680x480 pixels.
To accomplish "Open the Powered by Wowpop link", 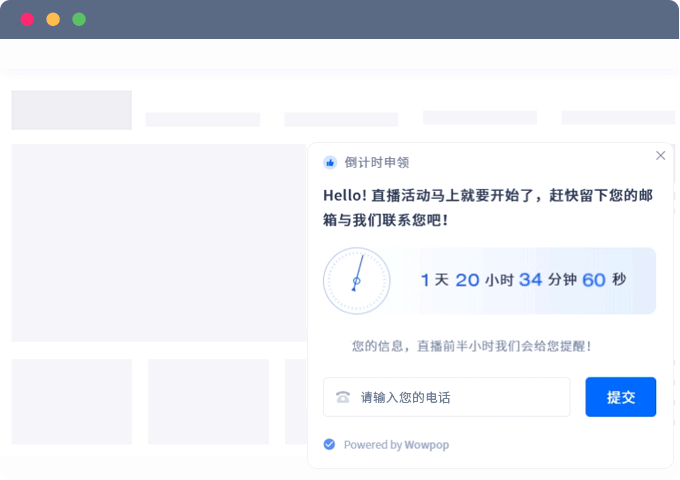I will click(396, 445).
